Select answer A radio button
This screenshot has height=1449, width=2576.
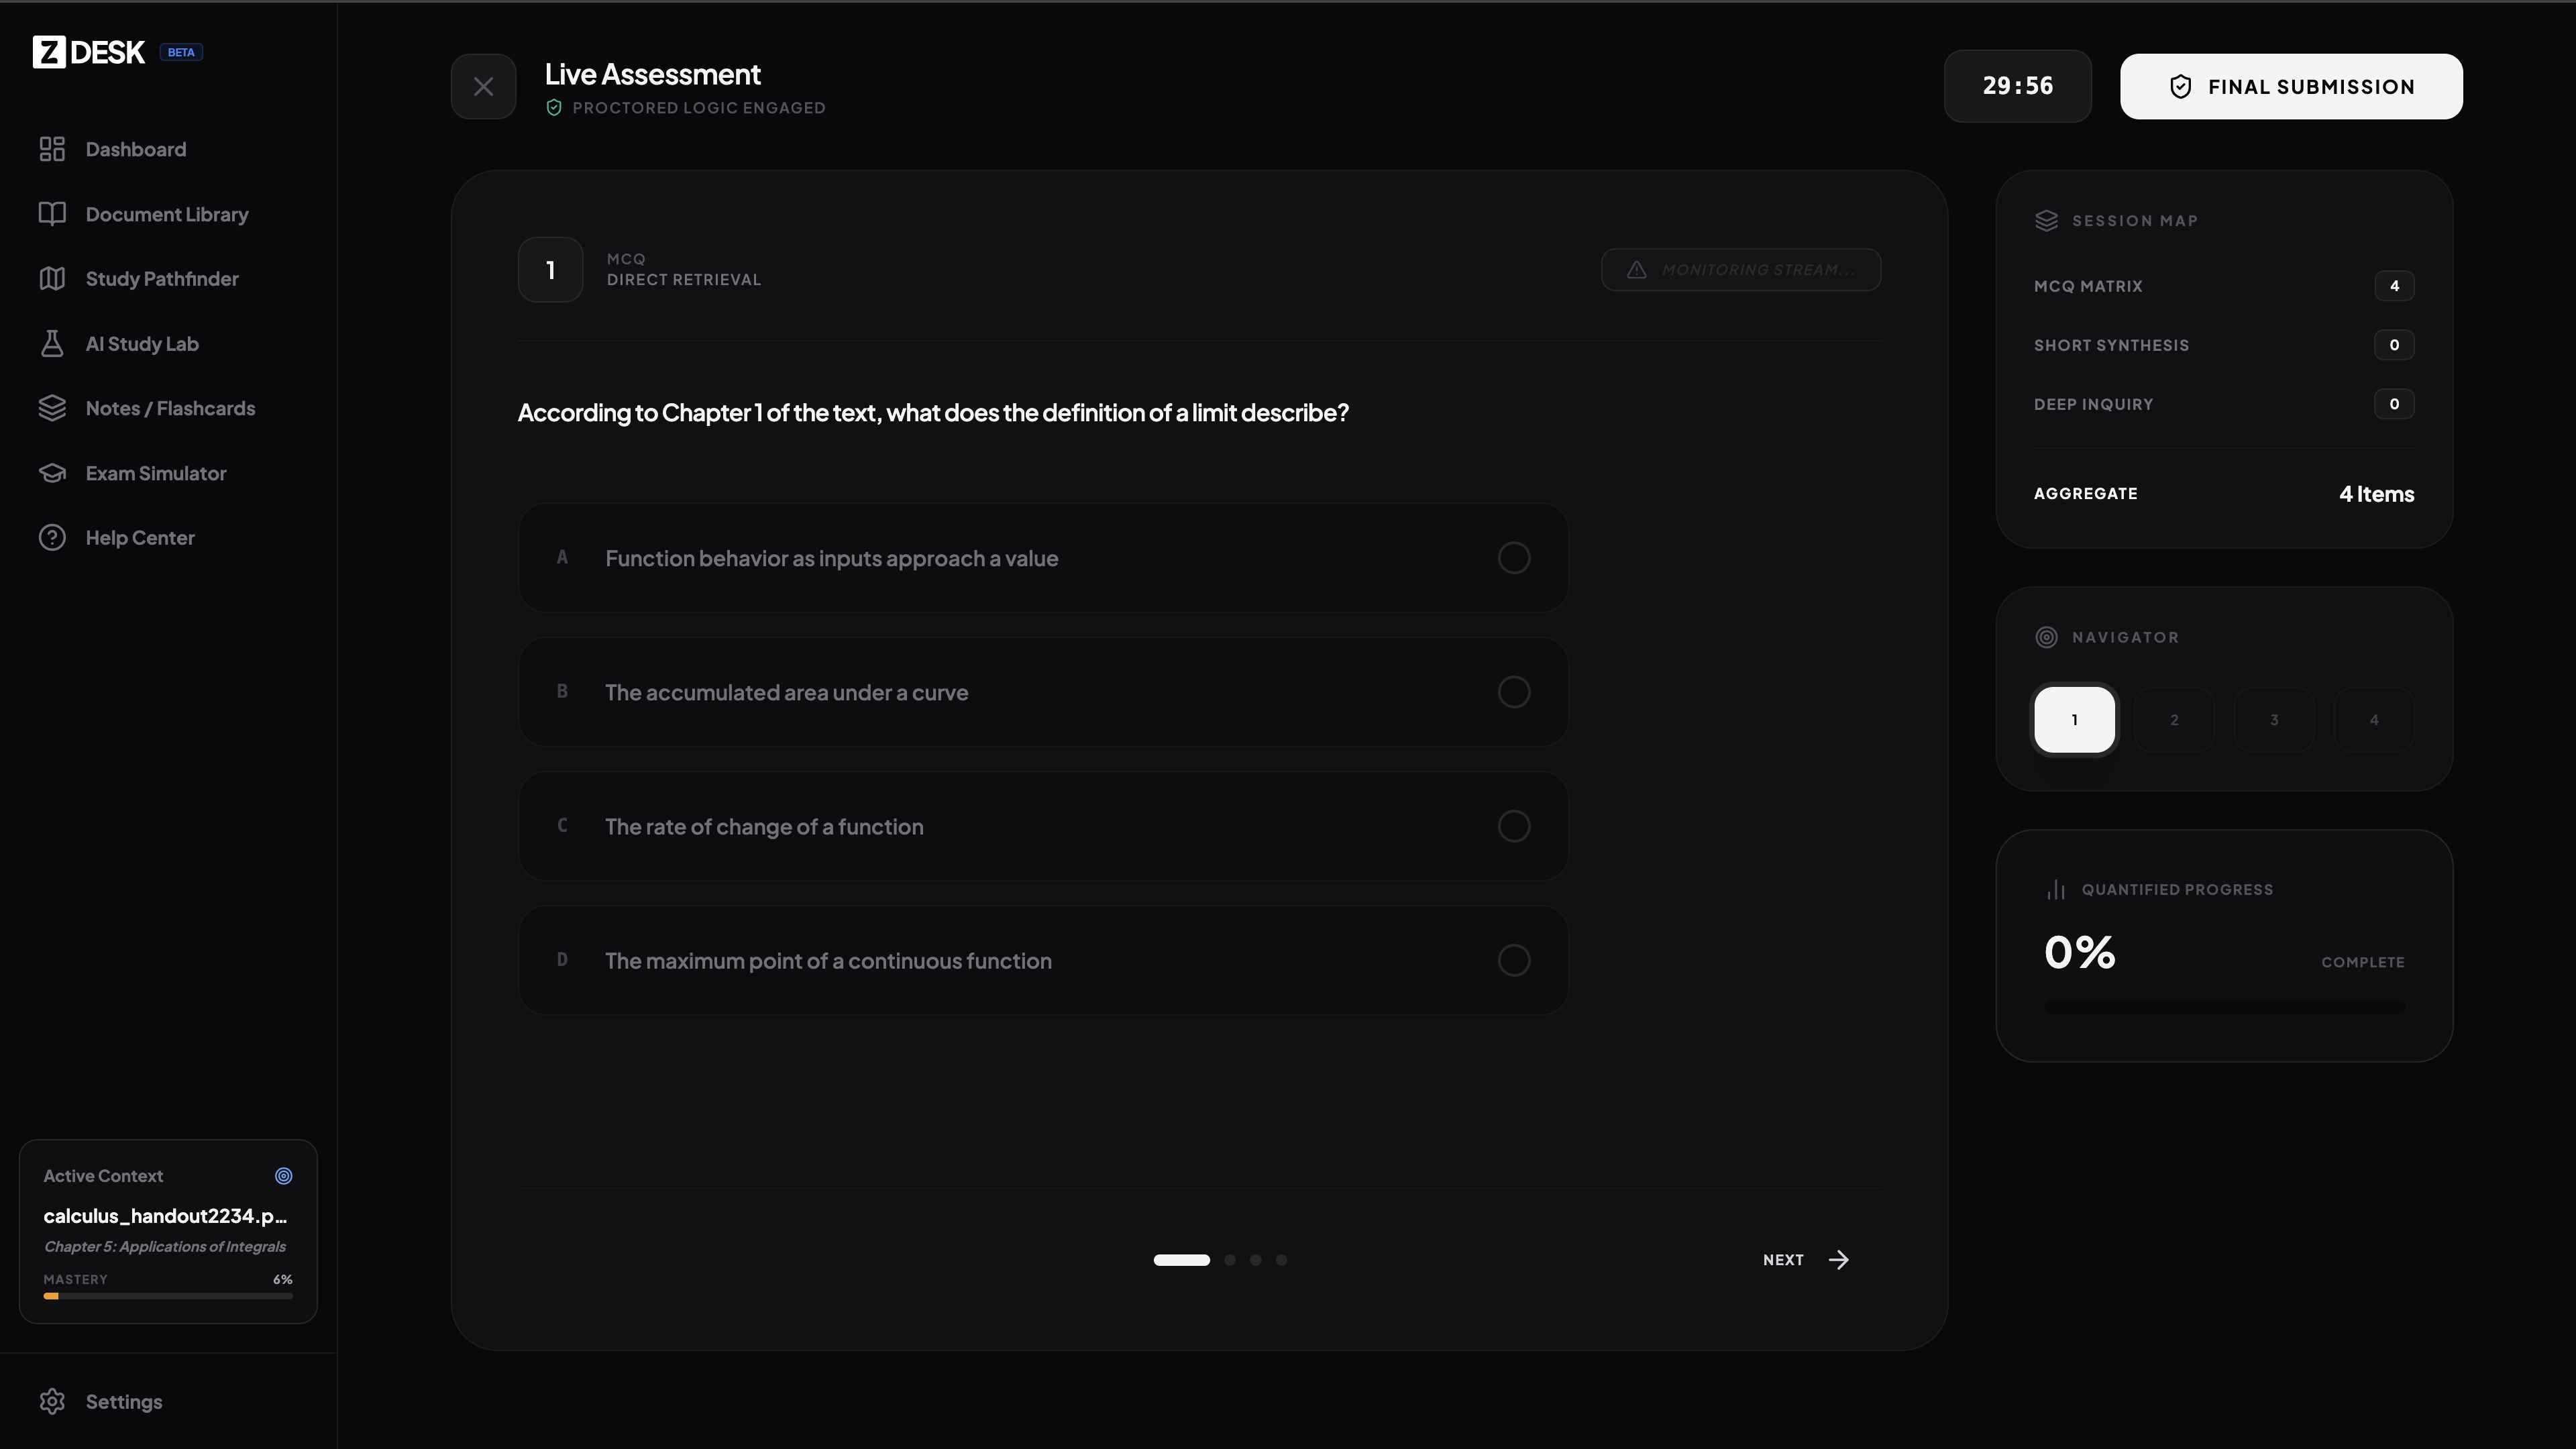coord(1513,558)
